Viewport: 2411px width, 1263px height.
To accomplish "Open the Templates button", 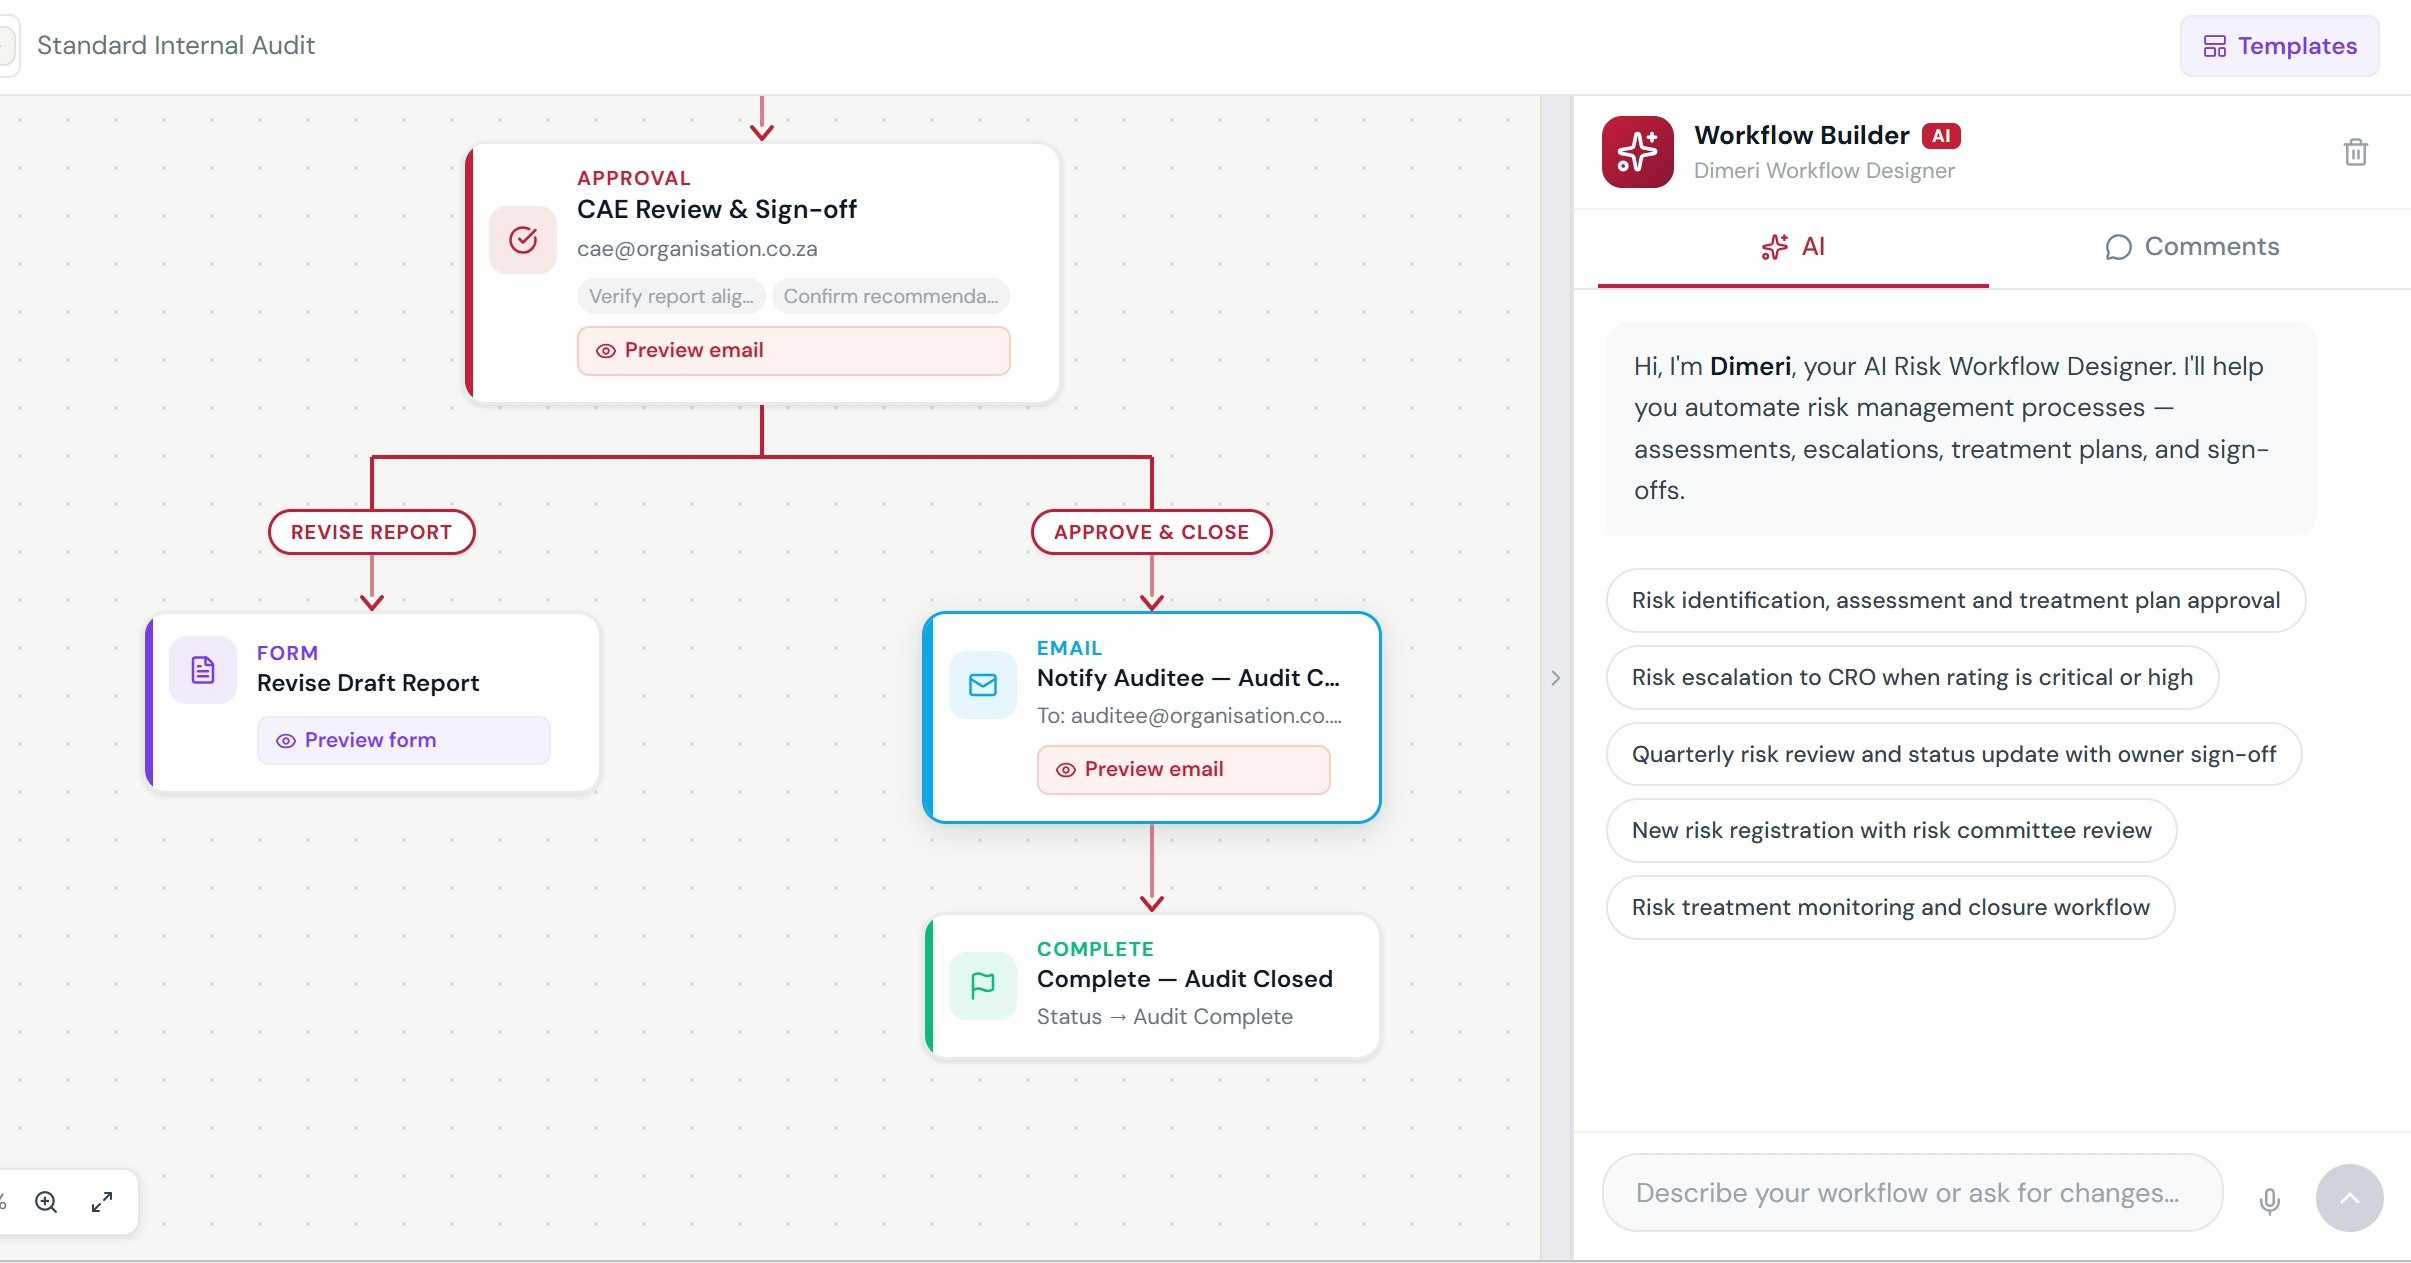I will (2279, 46).
